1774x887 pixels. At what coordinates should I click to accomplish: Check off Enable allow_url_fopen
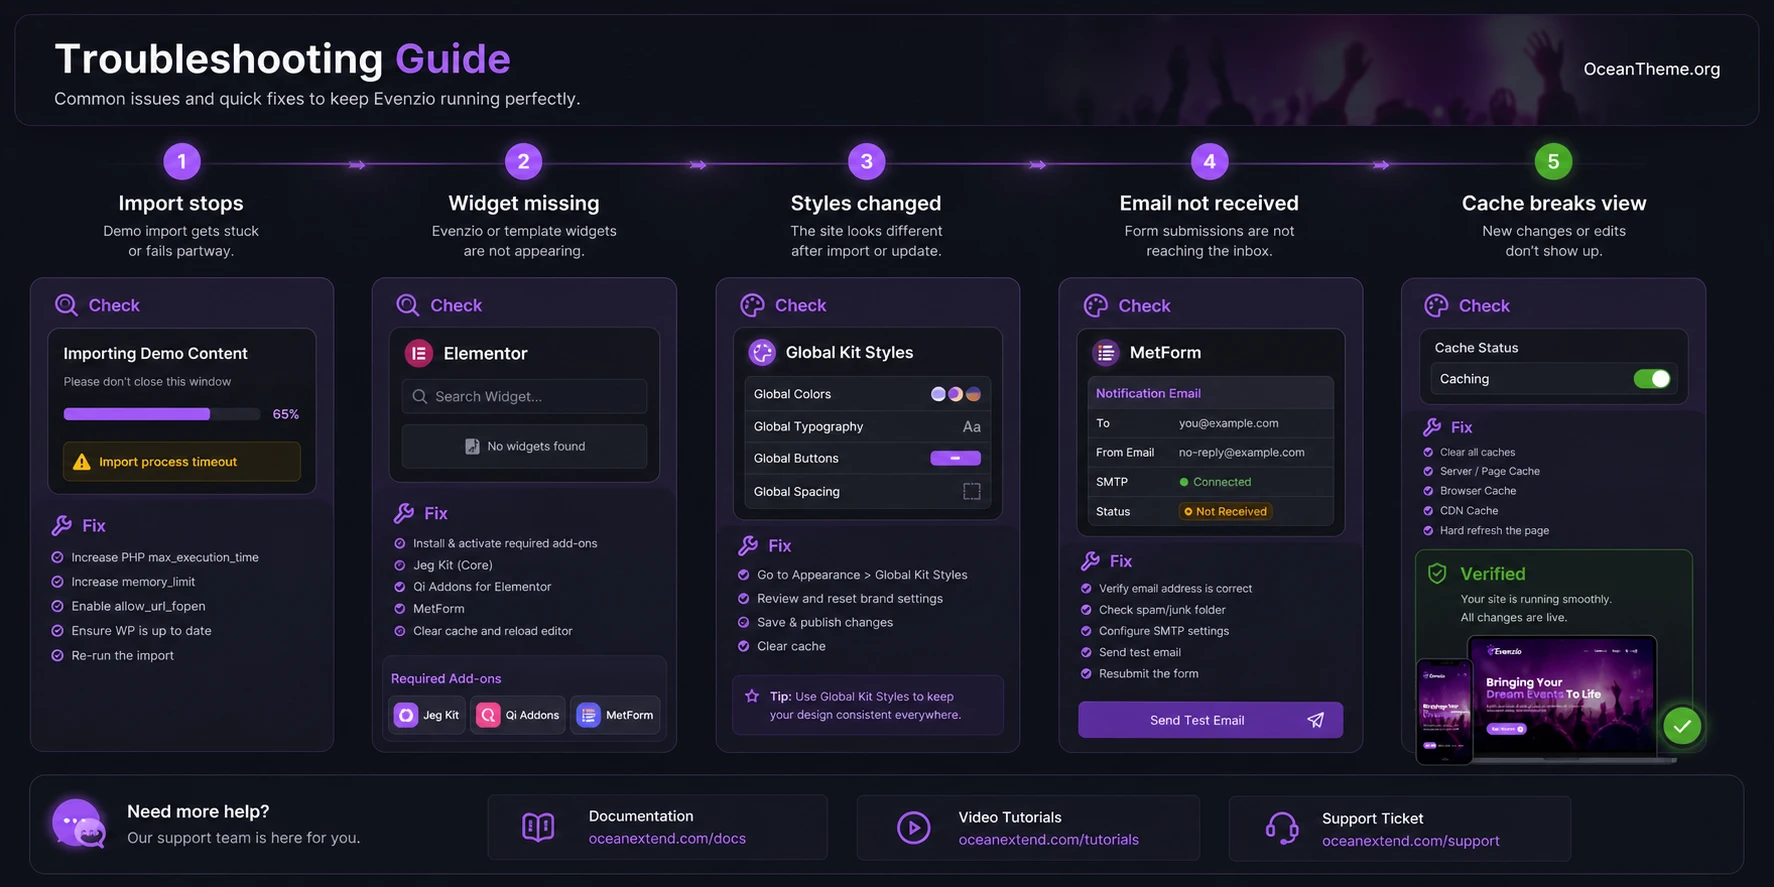[x=57, y=606]
